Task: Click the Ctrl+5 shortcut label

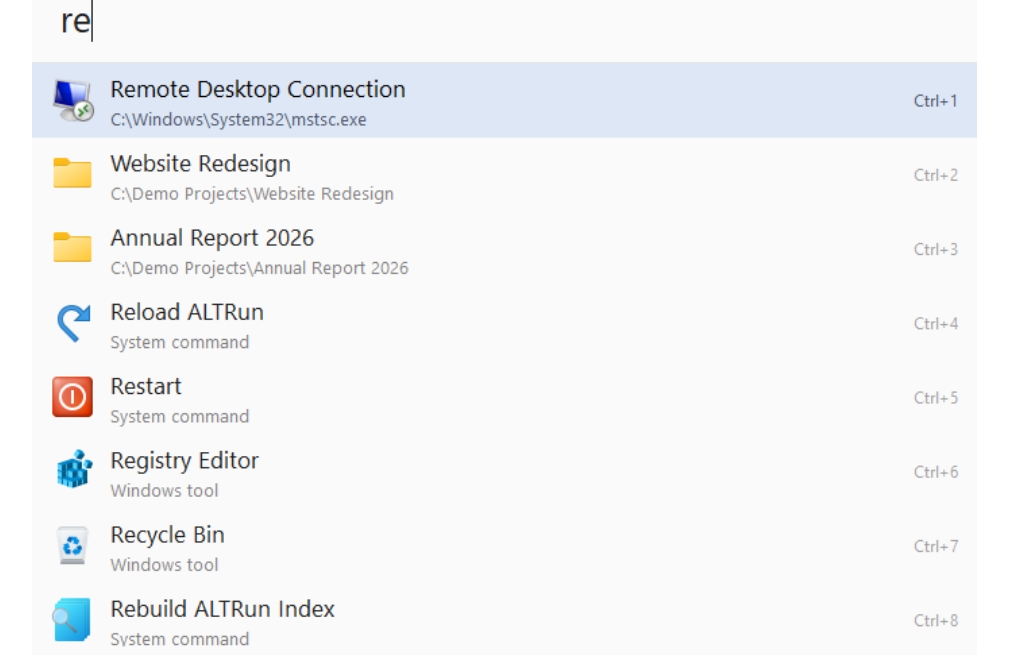Action: 935,398
